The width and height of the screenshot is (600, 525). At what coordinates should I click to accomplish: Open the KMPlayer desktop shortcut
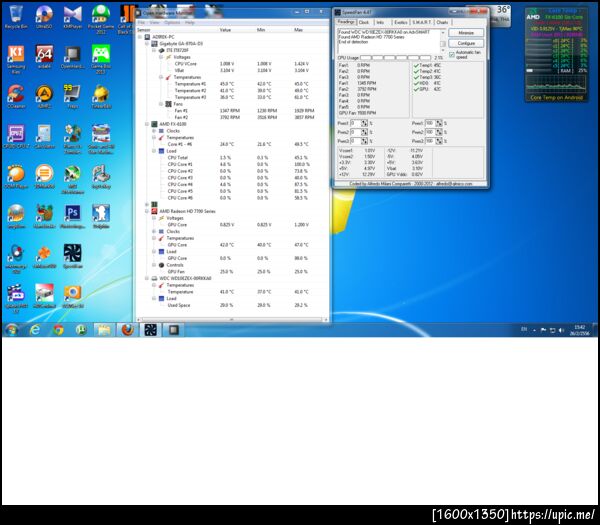pyautogui.click(x=72, y=15)
